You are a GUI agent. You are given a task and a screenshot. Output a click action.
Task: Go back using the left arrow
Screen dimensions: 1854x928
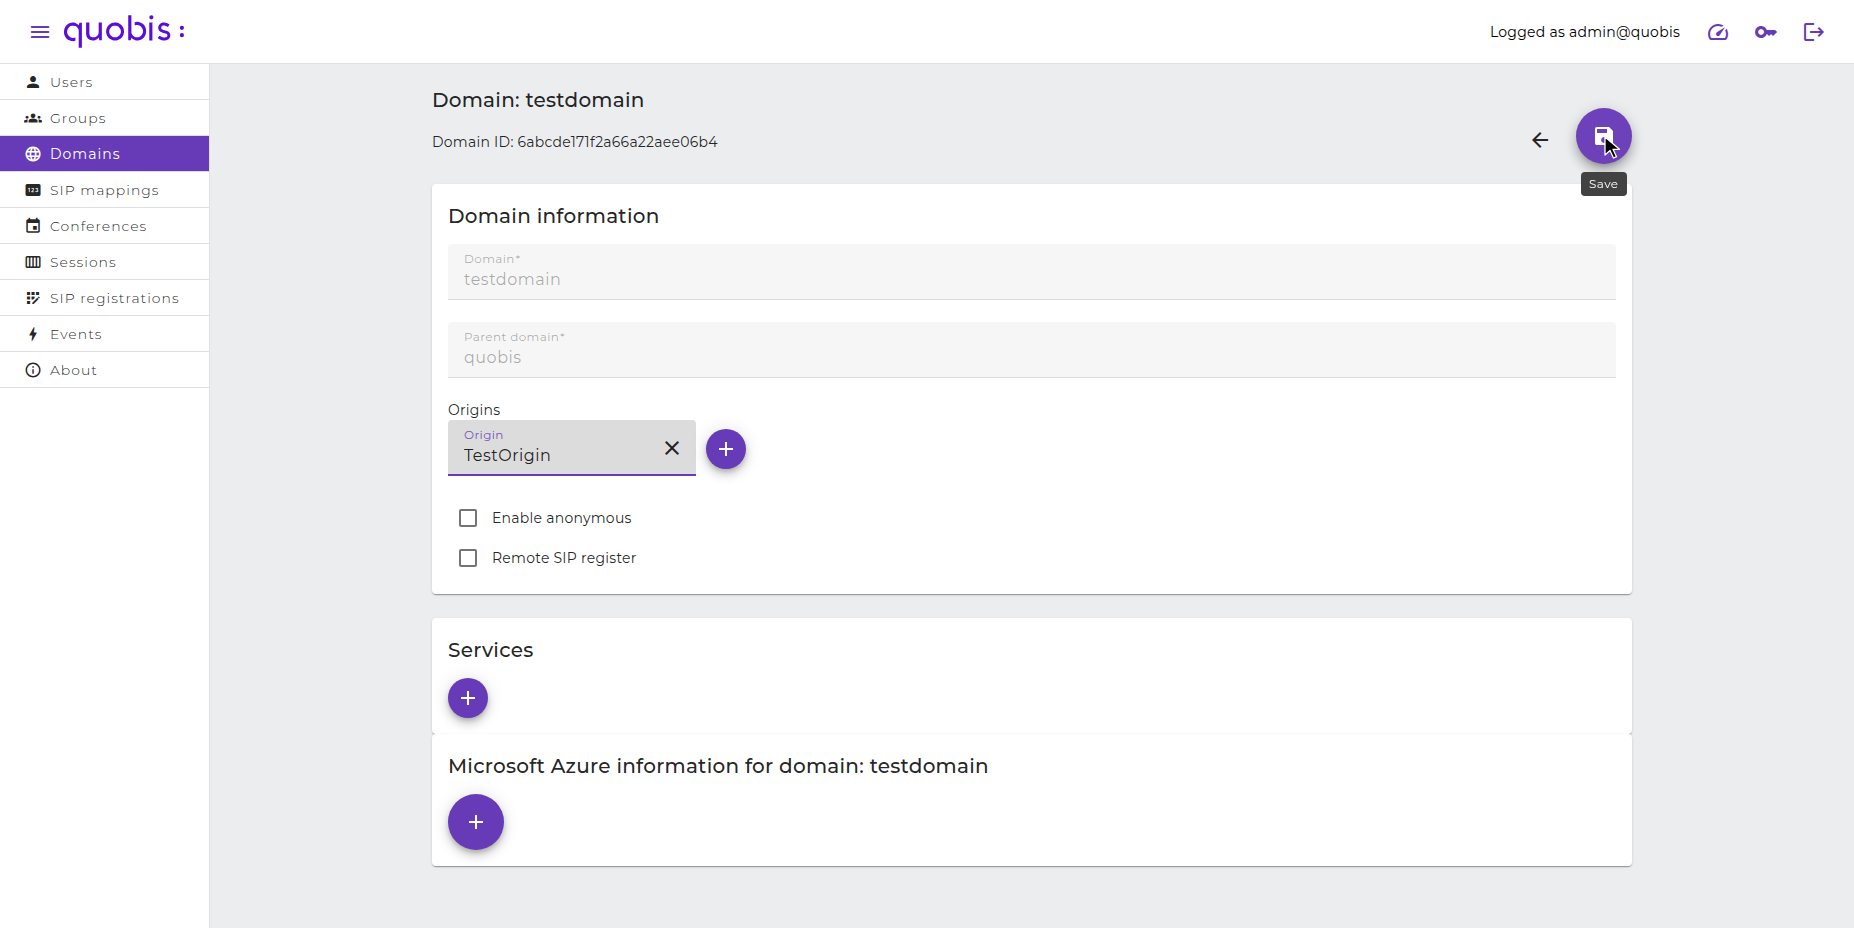coord(1540,140)
